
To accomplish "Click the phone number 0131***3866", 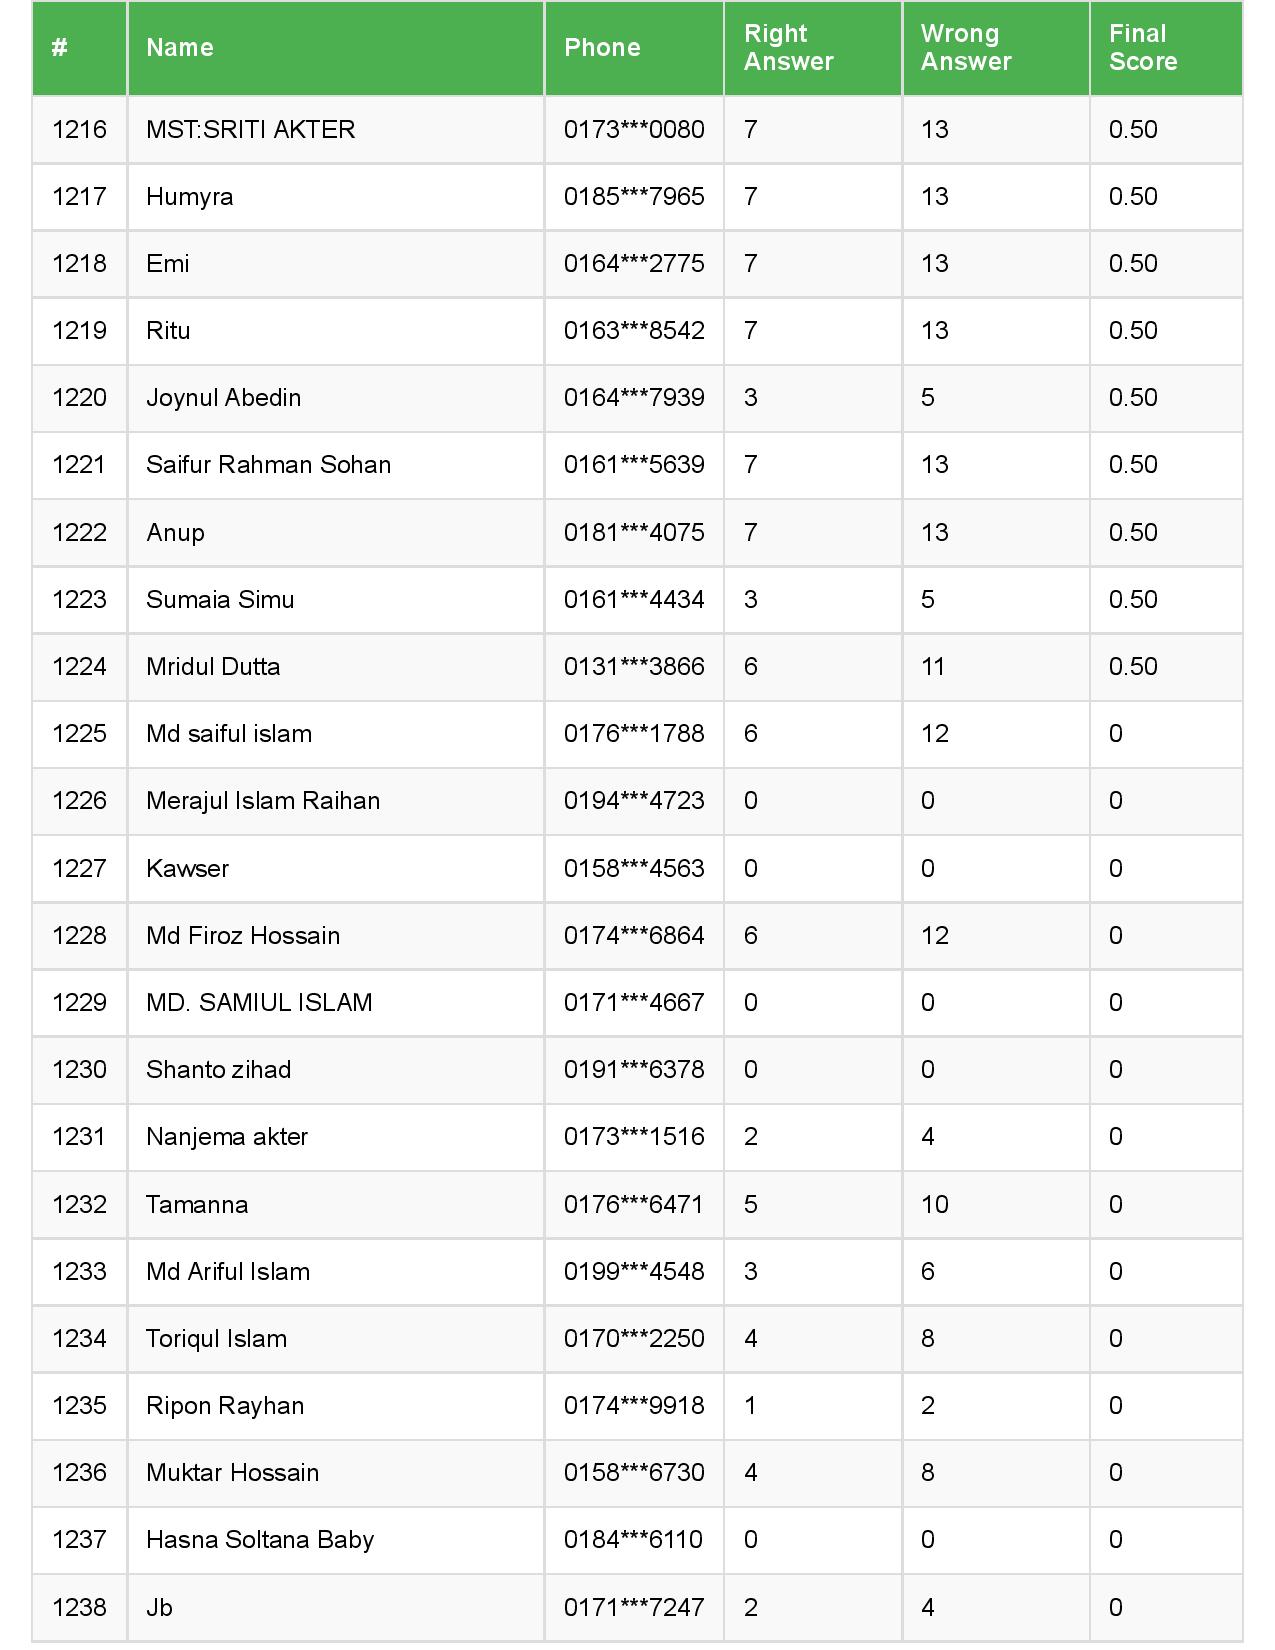I will (x=634, y=667).
